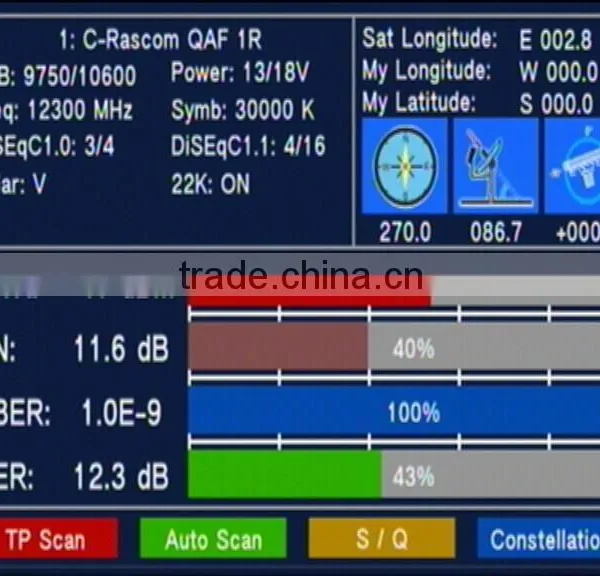
Task: Click the azimuth reading 270.0
Action: click(405, 232)
